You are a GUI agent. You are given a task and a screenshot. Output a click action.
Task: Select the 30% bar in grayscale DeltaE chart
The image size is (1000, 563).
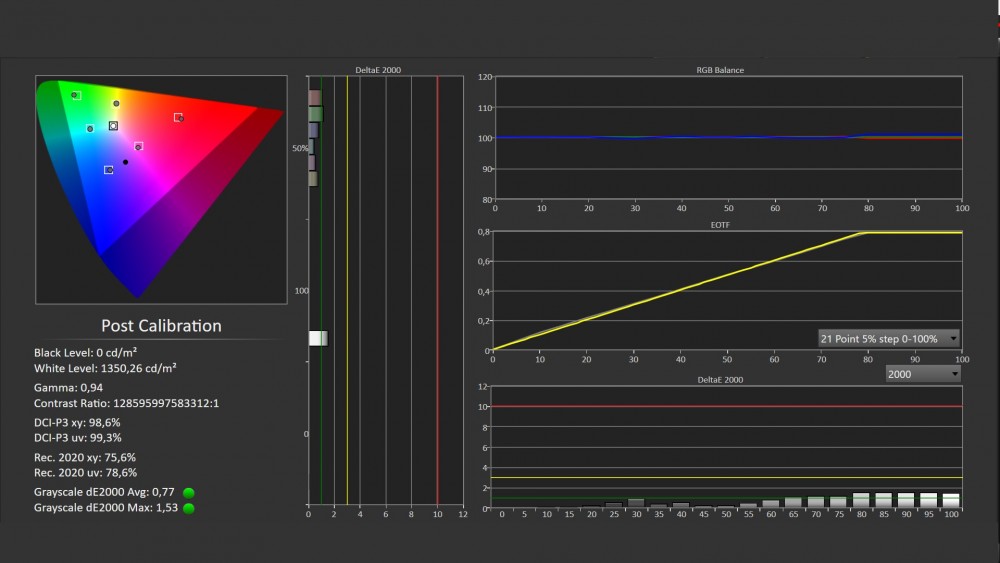[636, 503]
